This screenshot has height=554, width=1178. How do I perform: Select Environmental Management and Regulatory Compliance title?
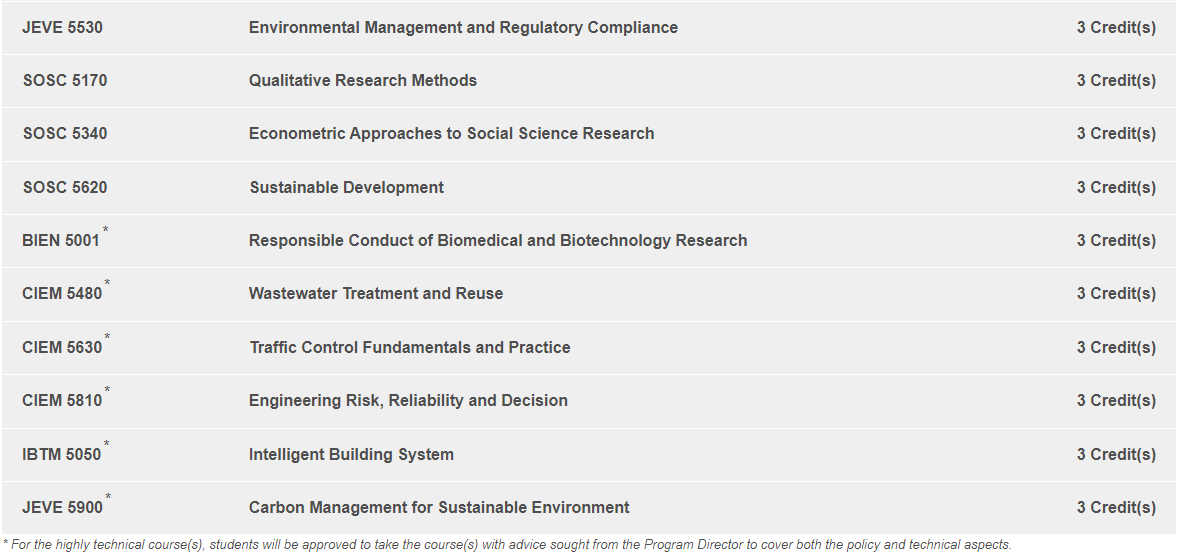pos(463,28)
